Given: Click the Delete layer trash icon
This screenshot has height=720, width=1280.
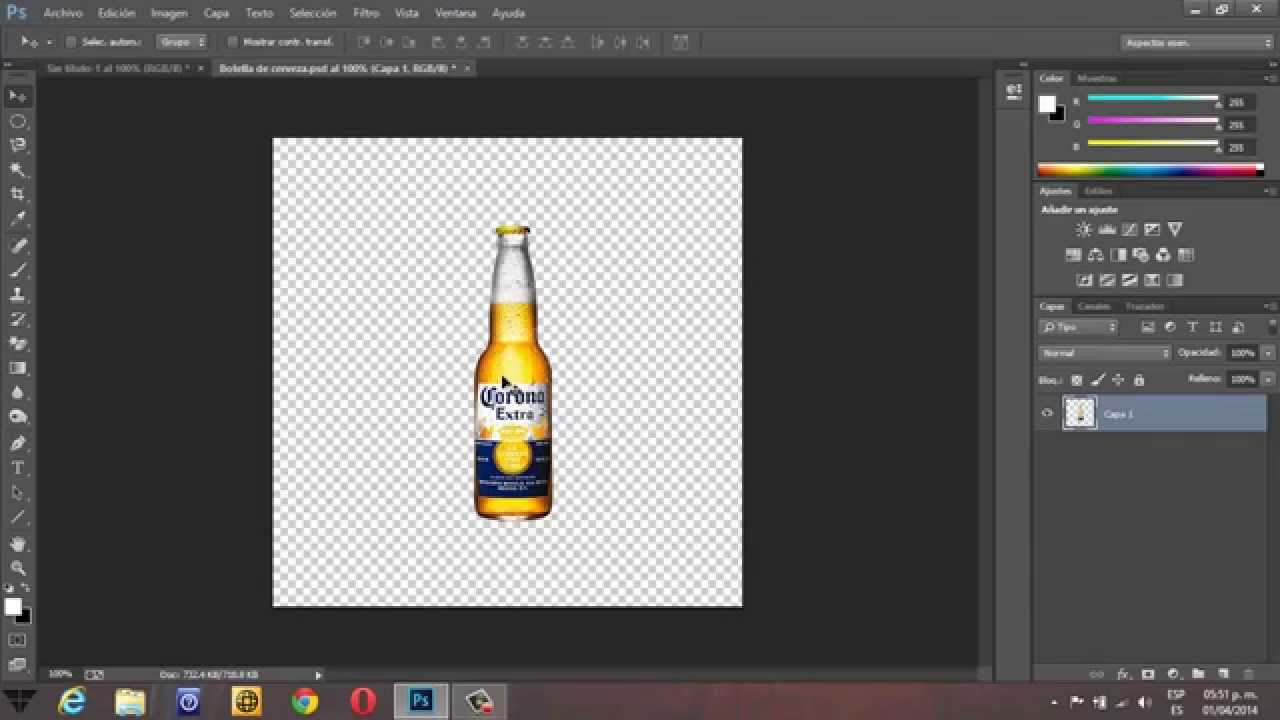Looking at the screenshot, I should coord(1247,675).
